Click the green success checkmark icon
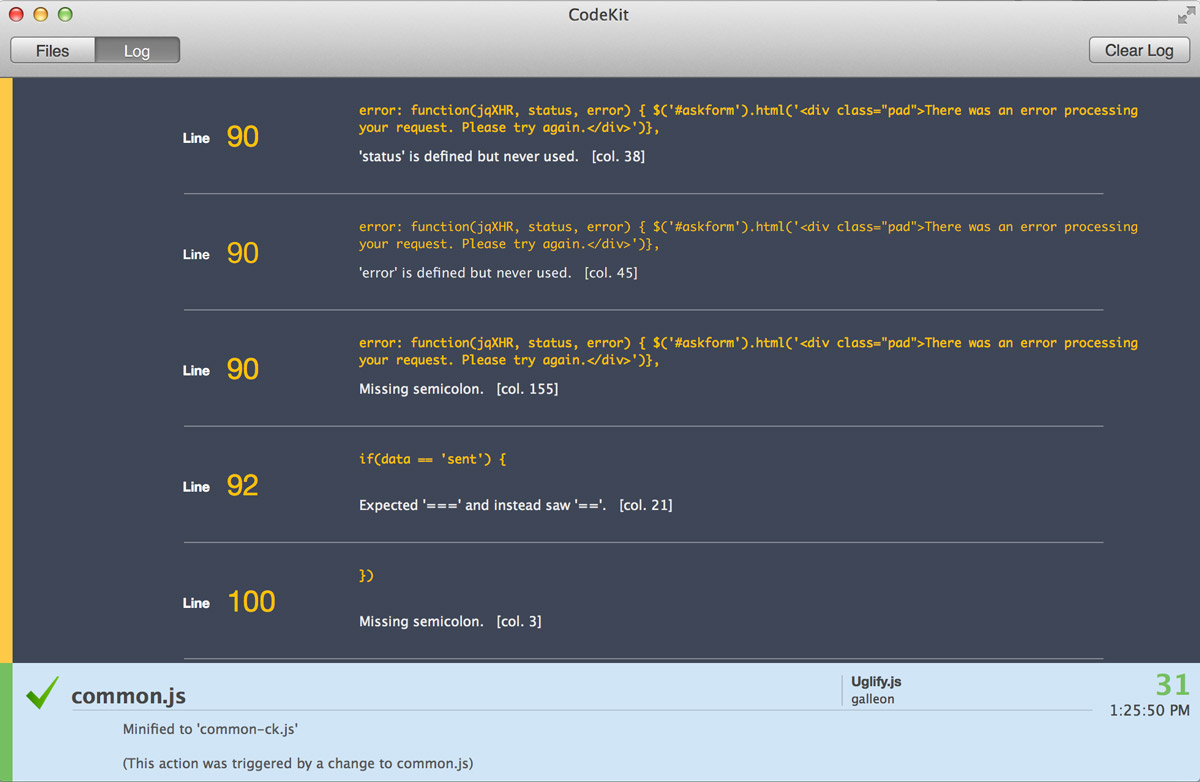Viewport: 1200px width, 782px height. click(x=41, y=690)
